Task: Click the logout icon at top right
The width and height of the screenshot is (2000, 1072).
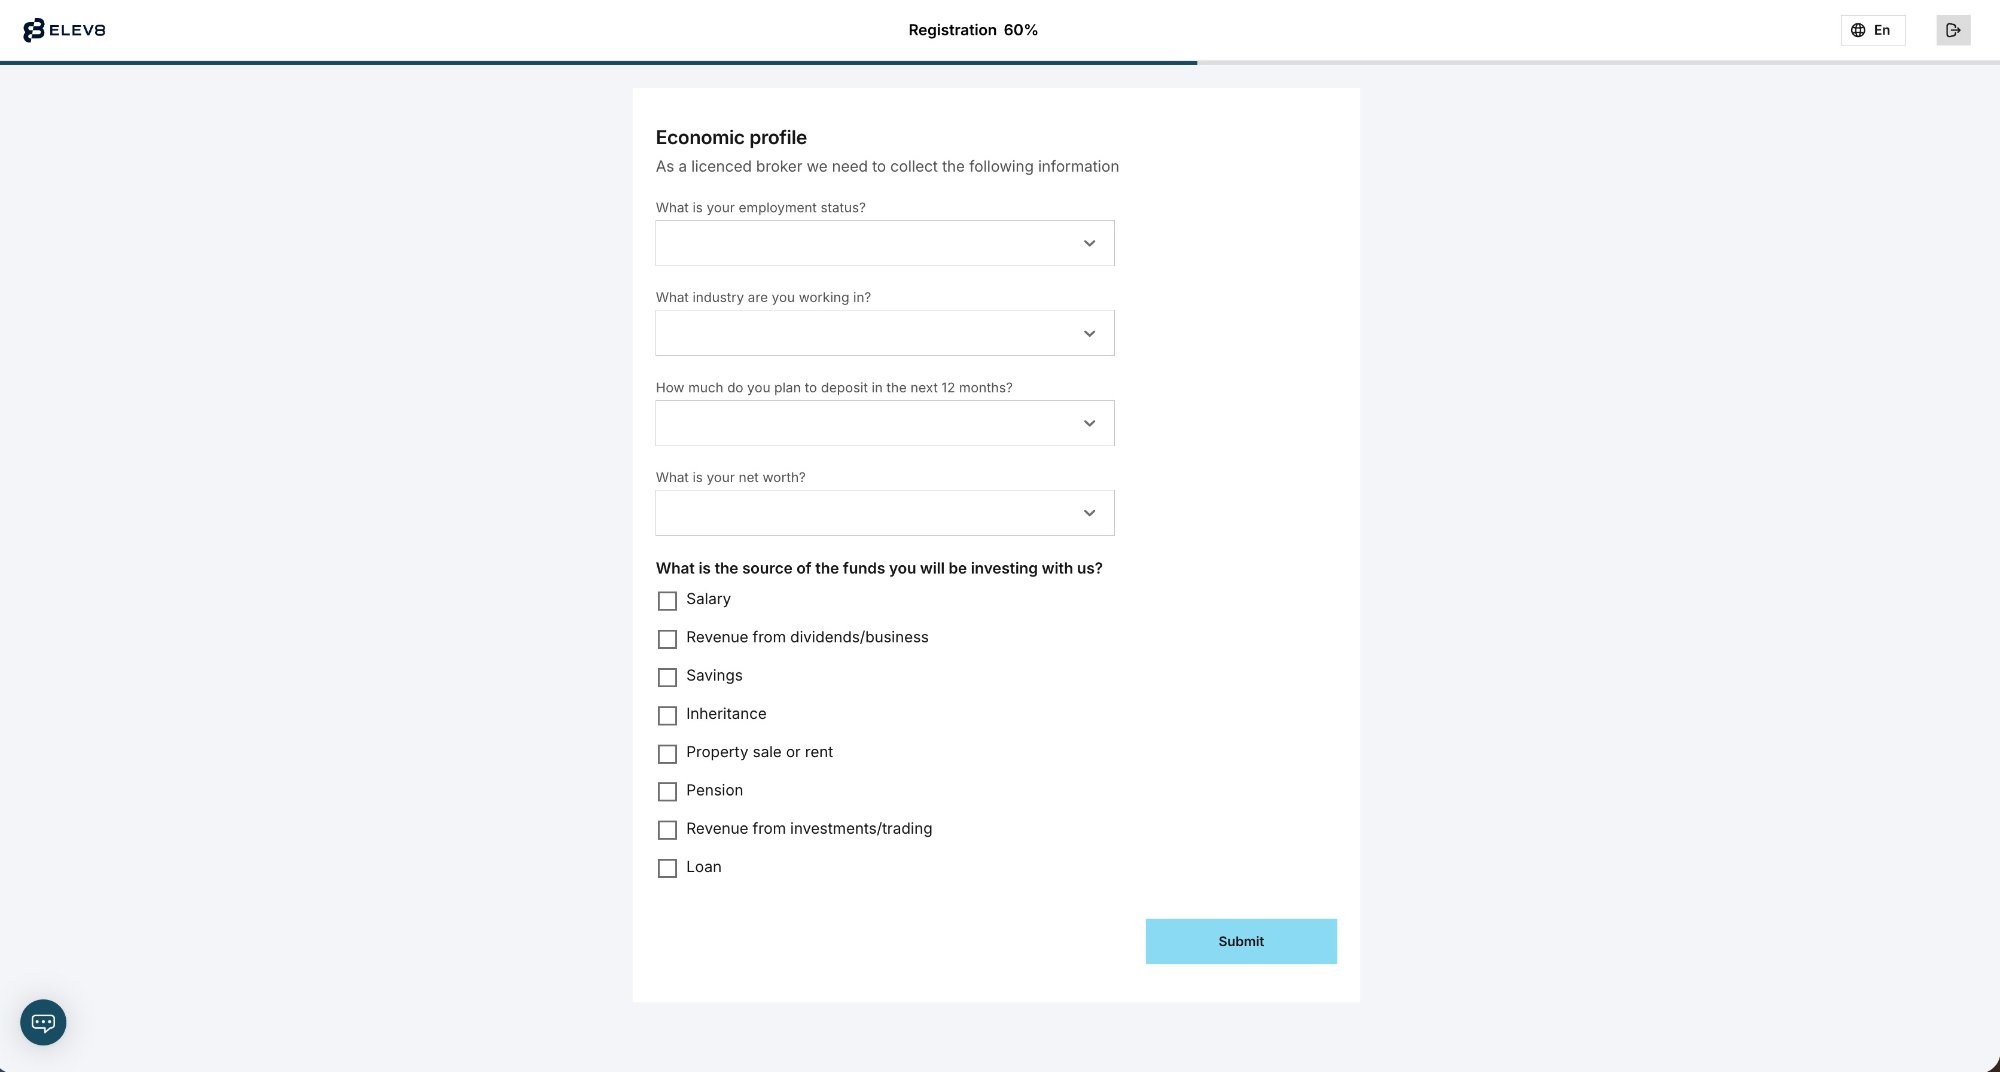Action: coord(1953,30)
